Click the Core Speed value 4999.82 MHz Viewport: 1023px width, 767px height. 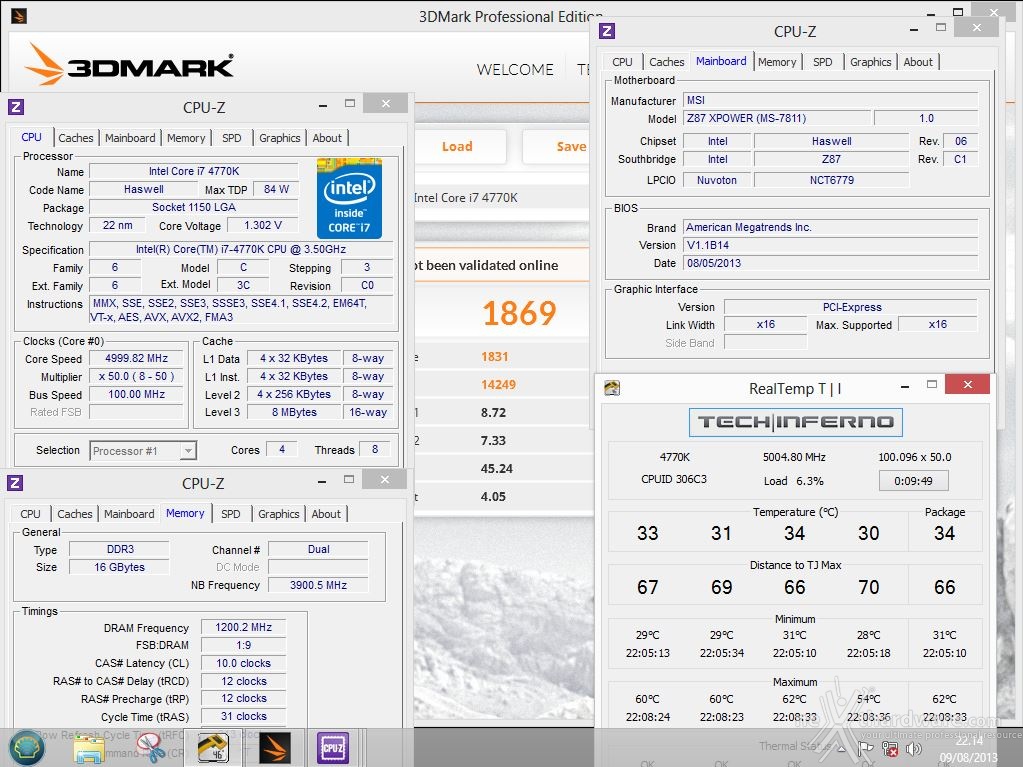pos(136,359)
